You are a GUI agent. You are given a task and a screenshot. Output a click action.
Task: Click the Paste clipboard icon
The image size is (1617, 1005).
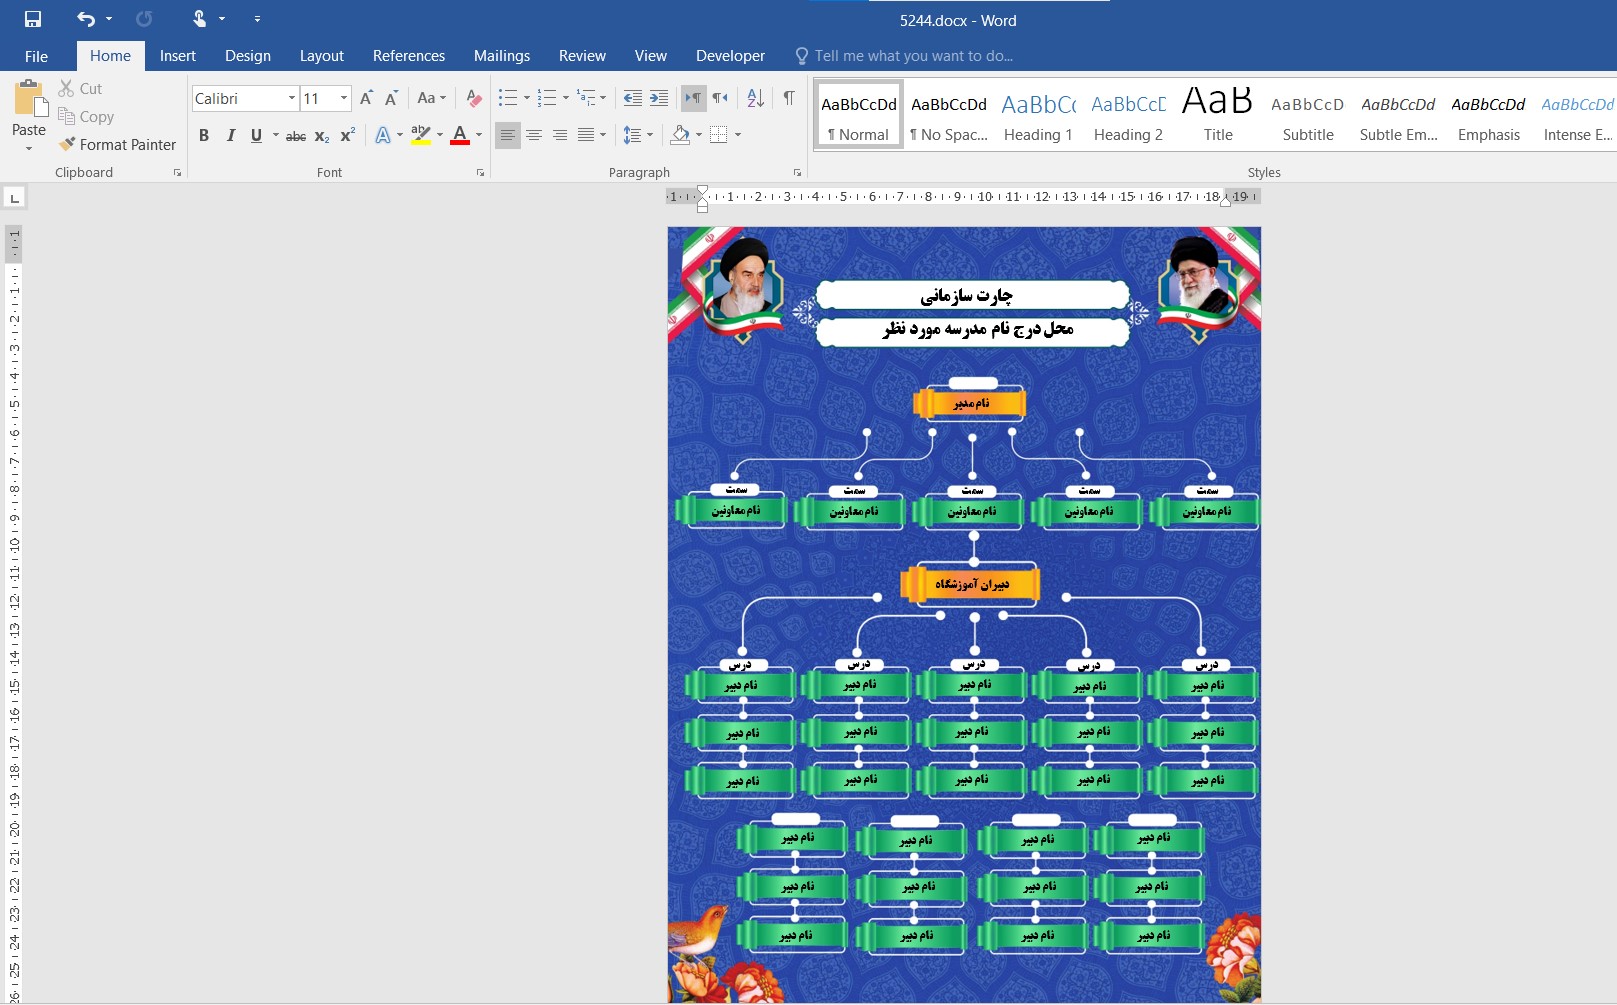point(29,99)
